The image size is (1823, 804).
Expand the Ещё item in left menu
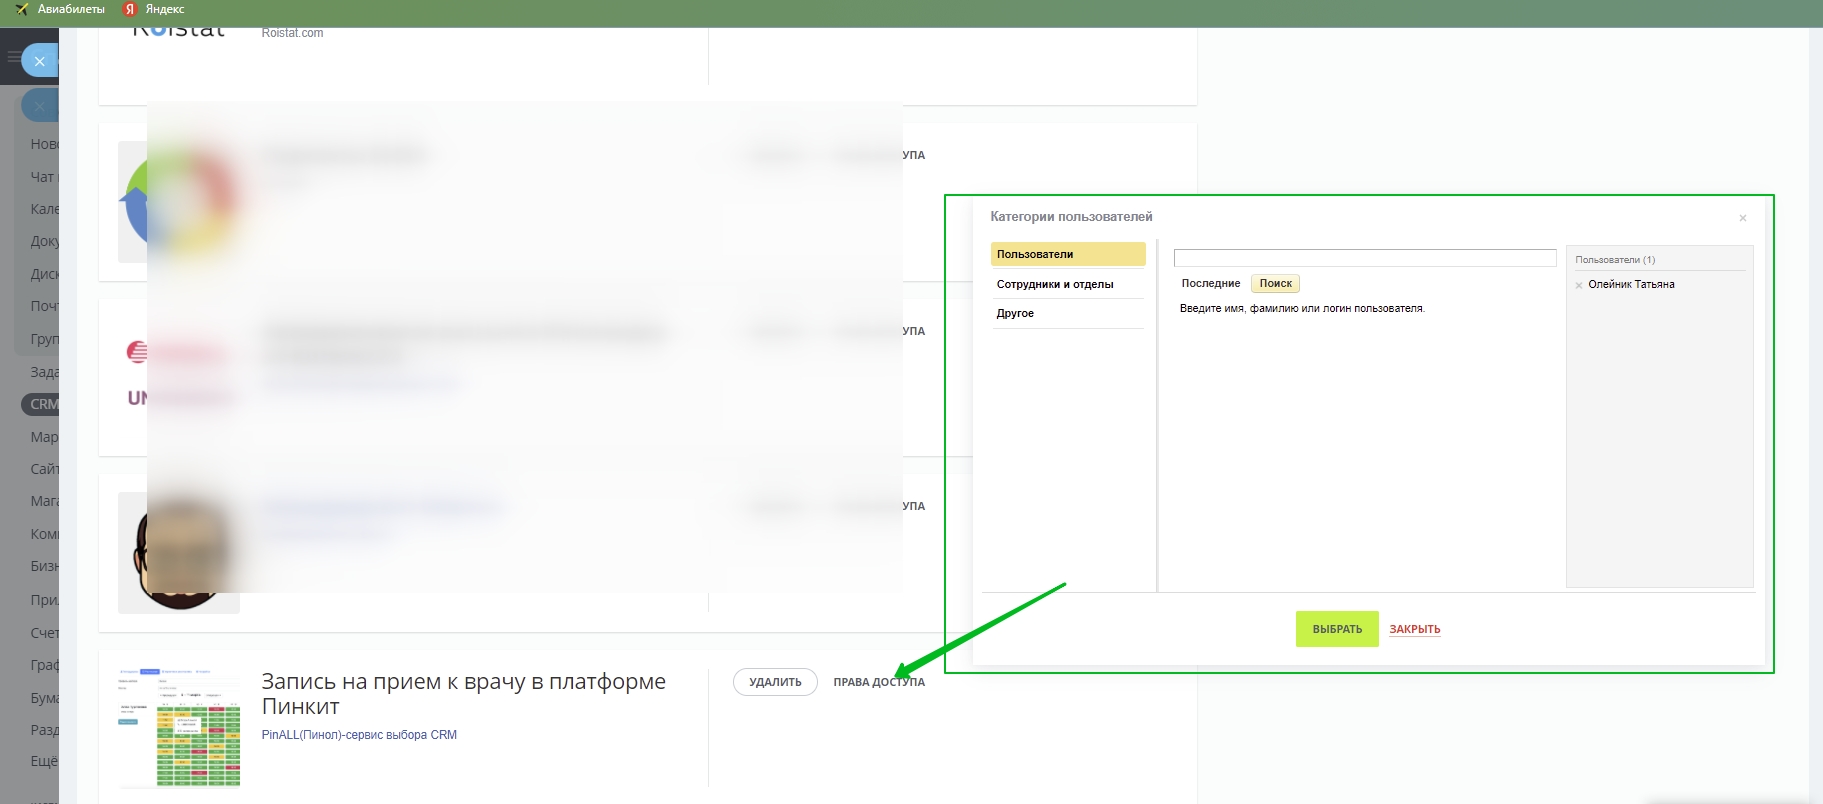point(43,761)
